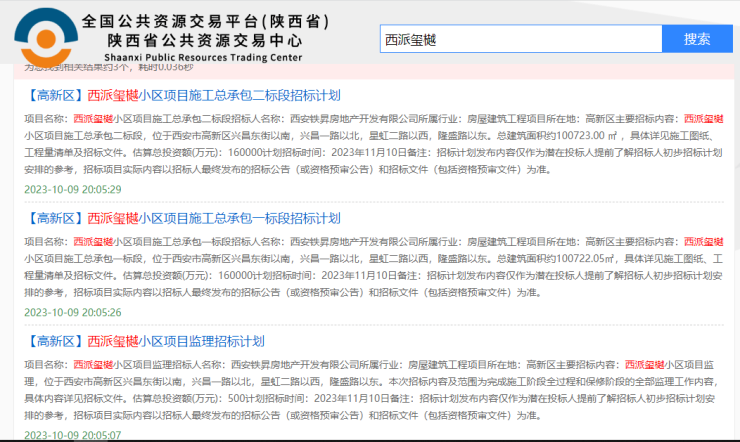Click the pink result count message bar
The image size is (740, 442).
370,71
